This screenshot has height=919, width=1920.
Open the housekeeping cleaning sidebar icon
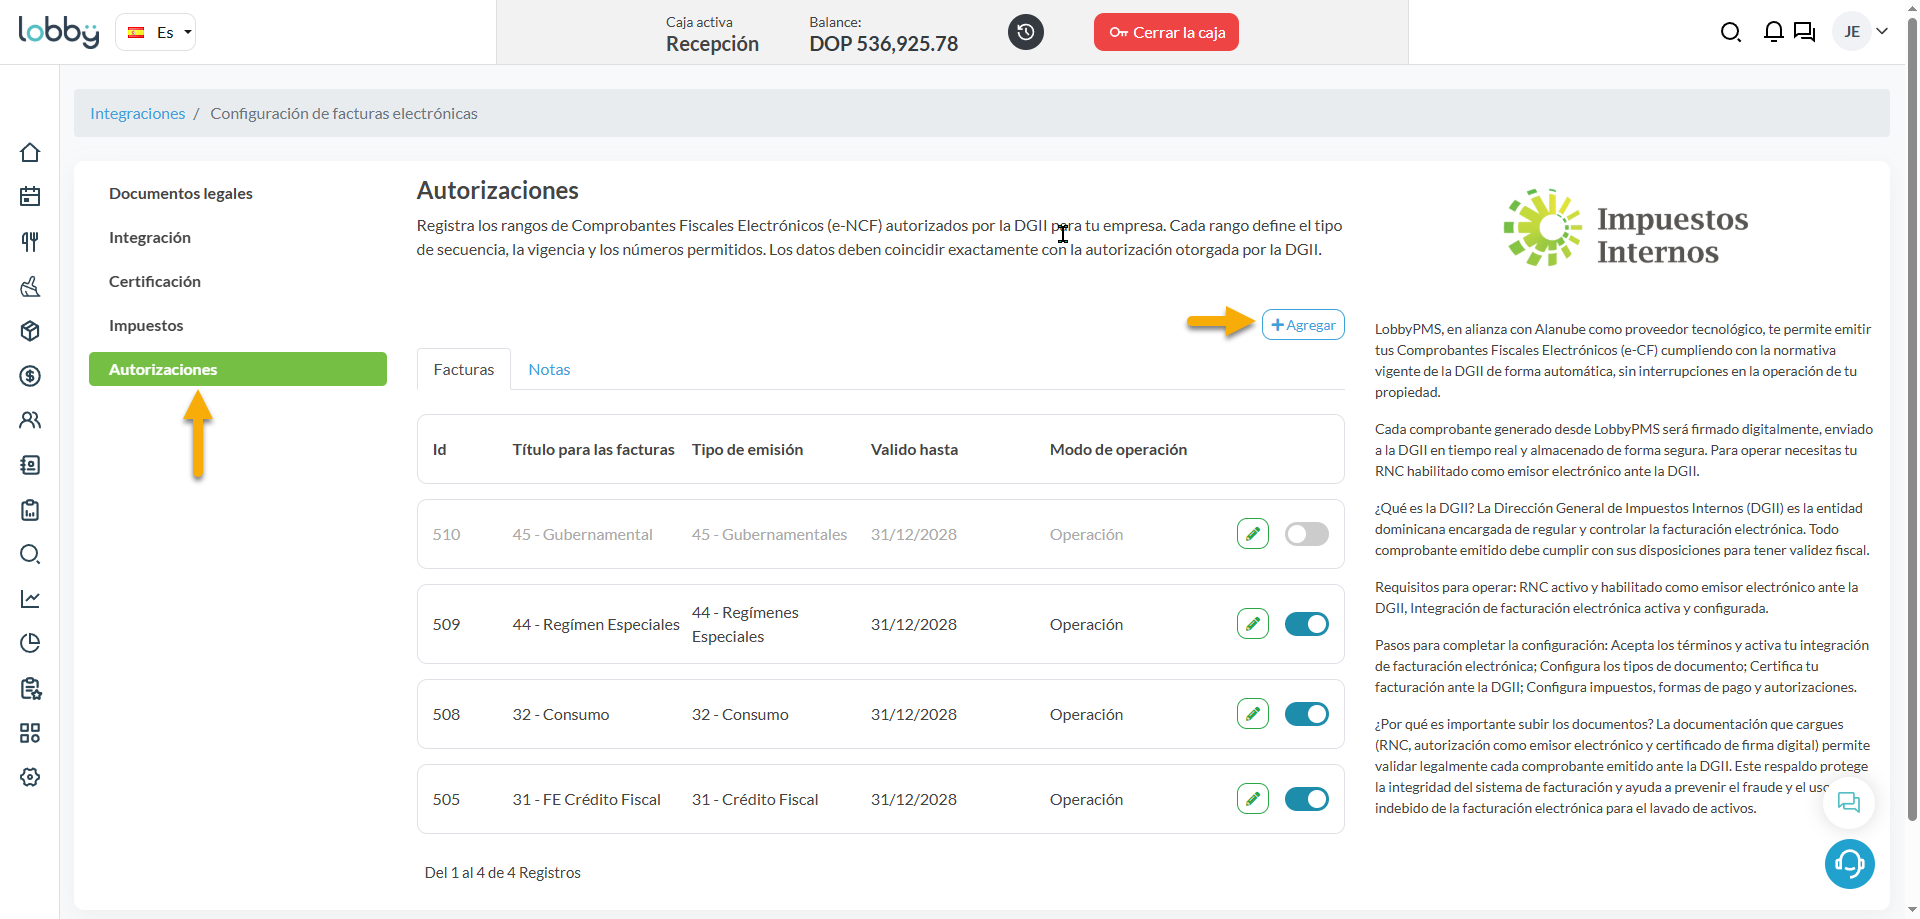[x=30, y=287]
